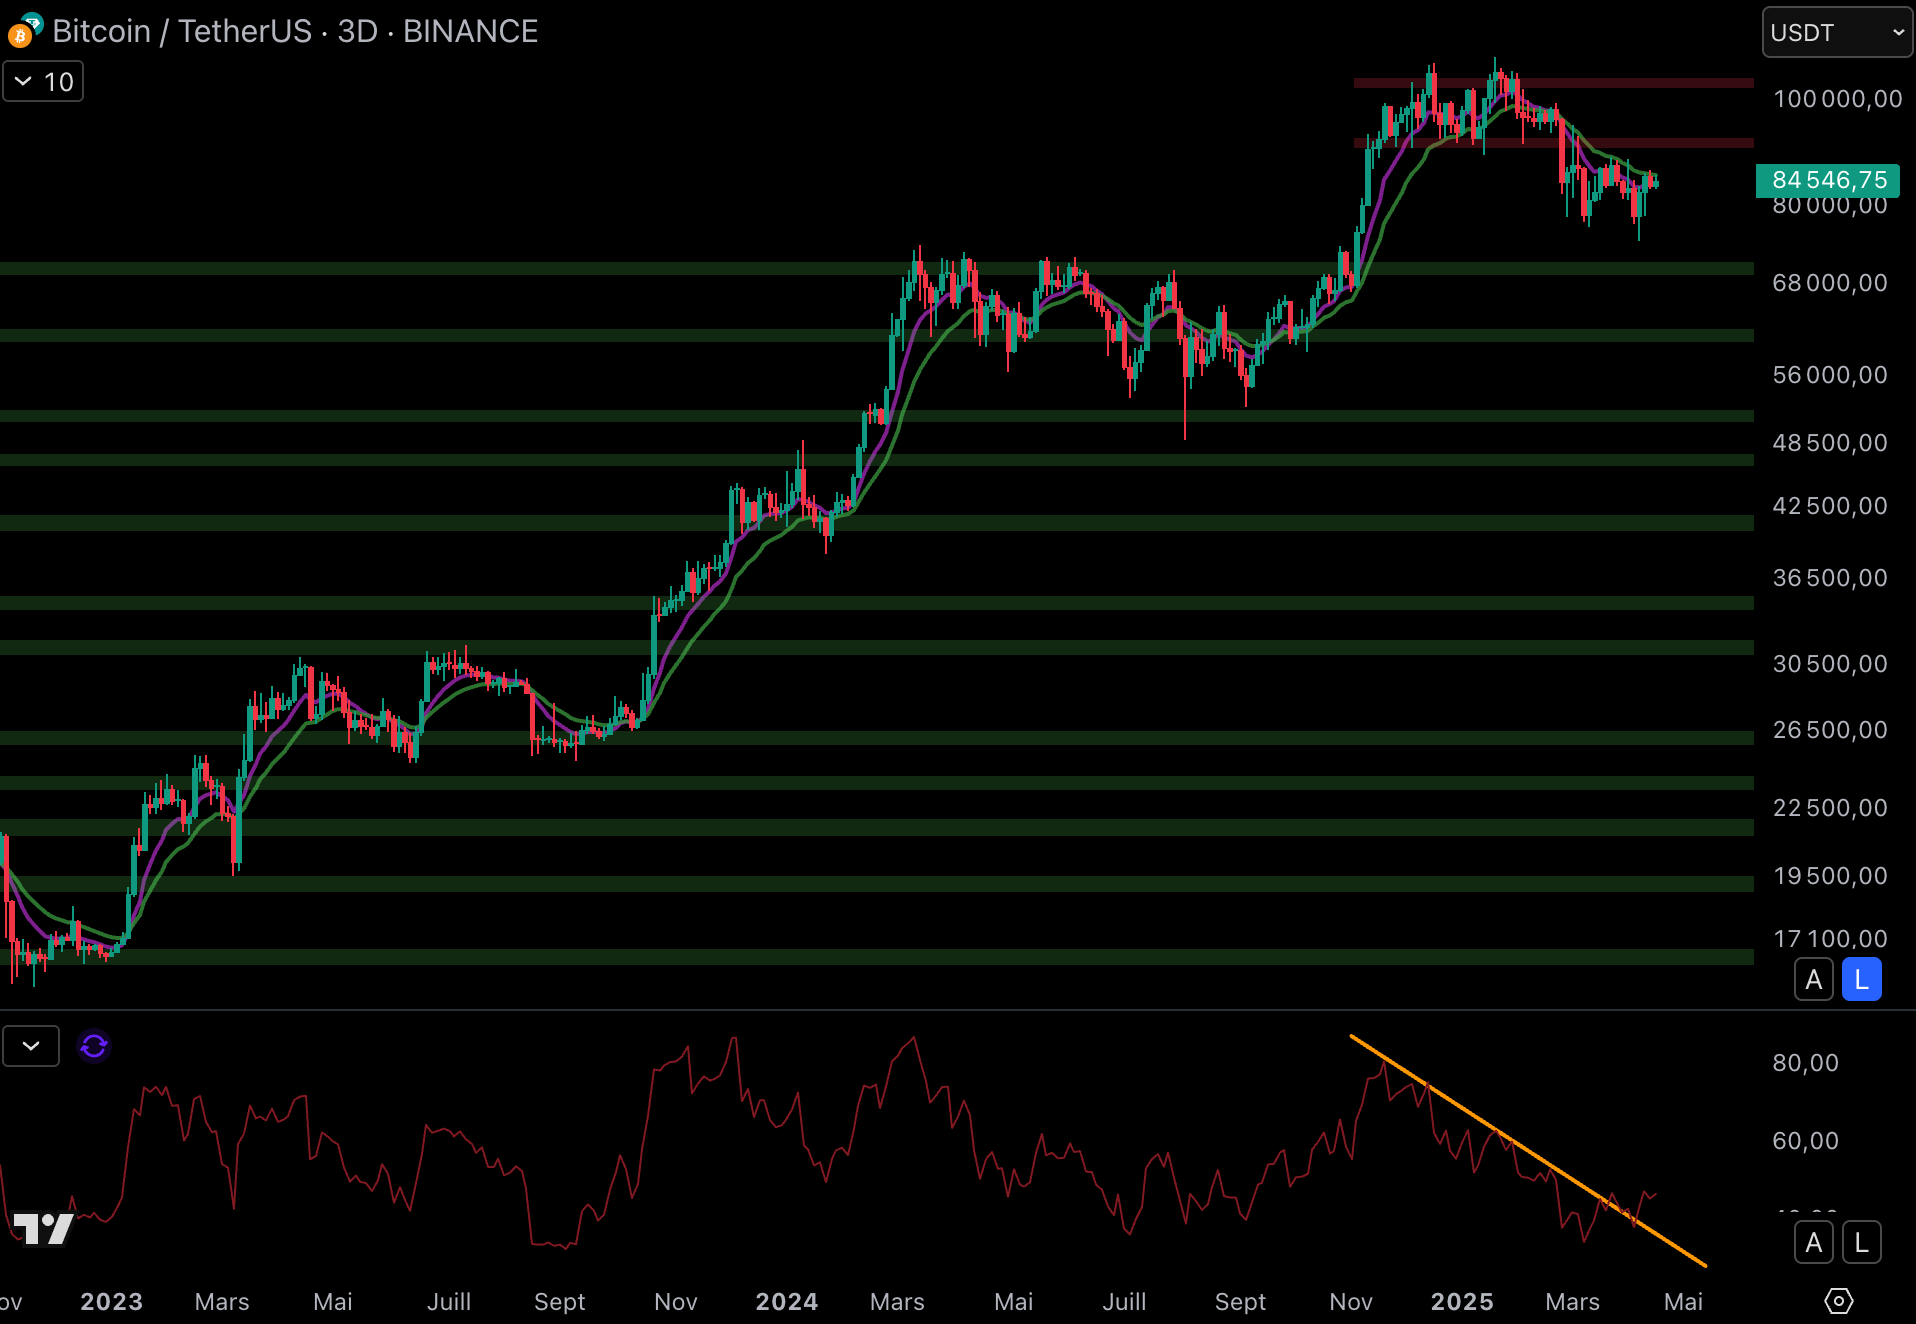The image size is (1916, 1324).
Task: Toggle auto scale A on main price axis
Action: (1813, 980)
